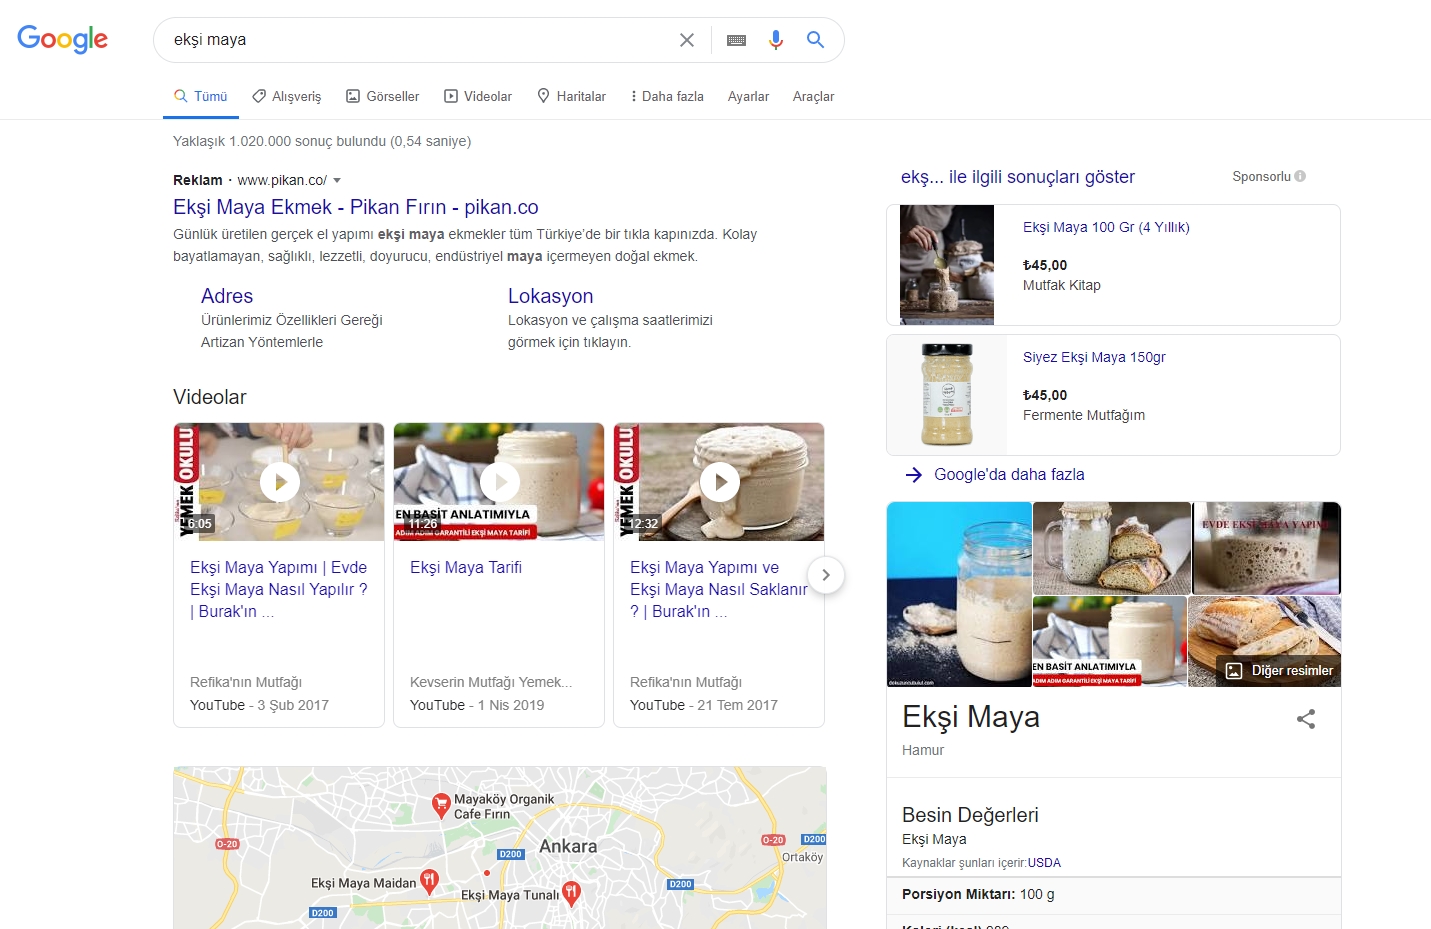The image size is (1431, 929).
Task: Expand the ad dropdown arrow beside www.pikan.co
Action: (x=337, y=180)
